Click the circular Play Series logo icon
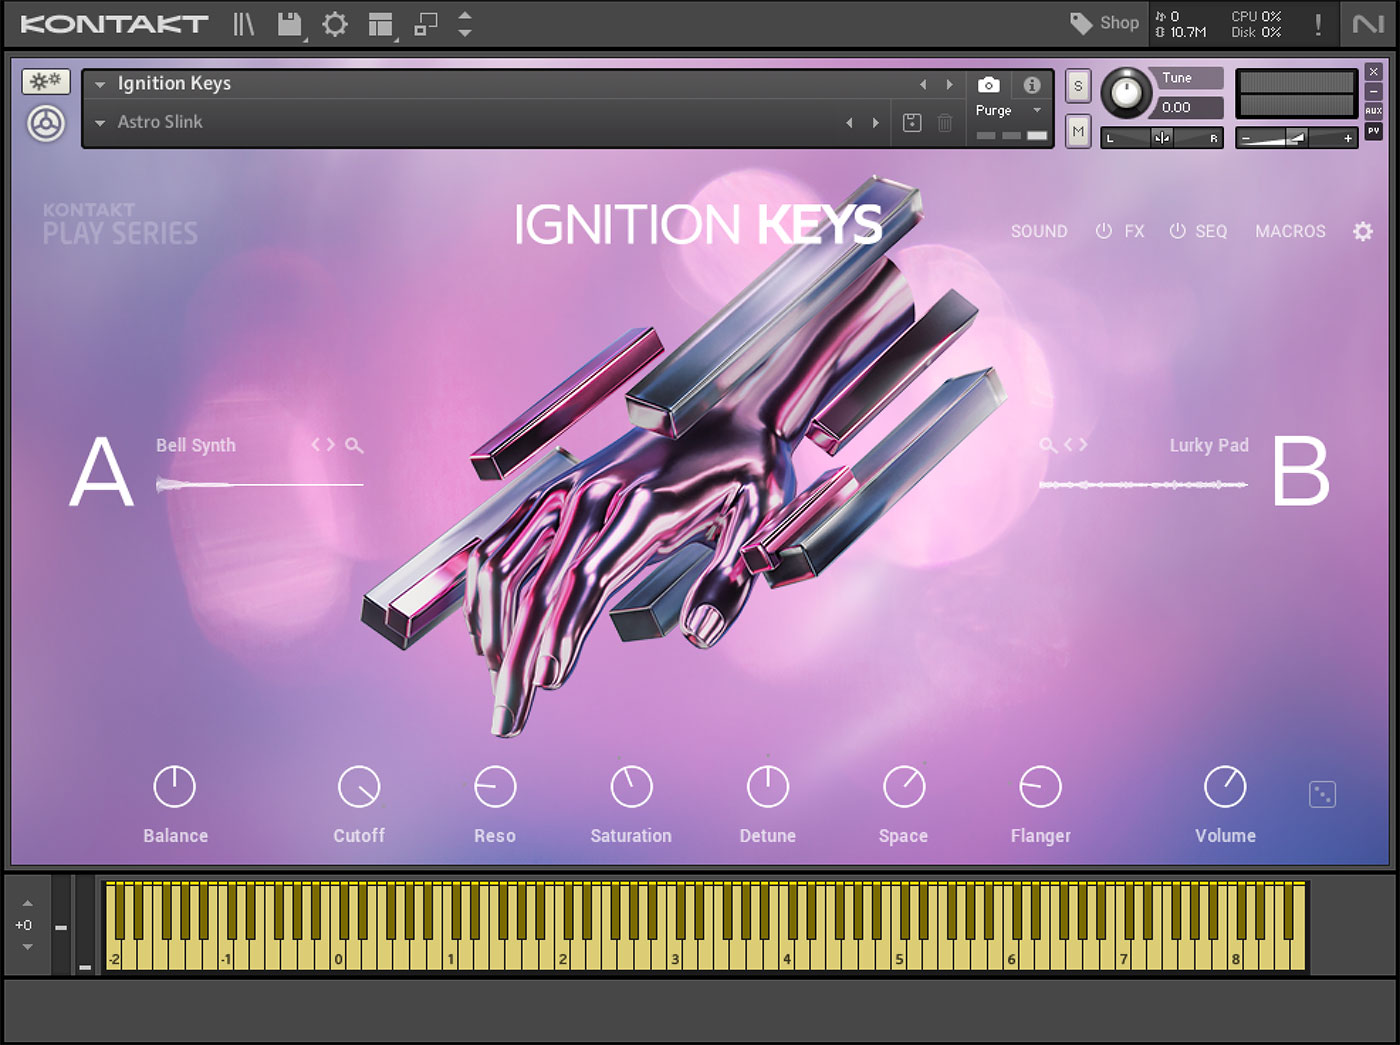 46,124
